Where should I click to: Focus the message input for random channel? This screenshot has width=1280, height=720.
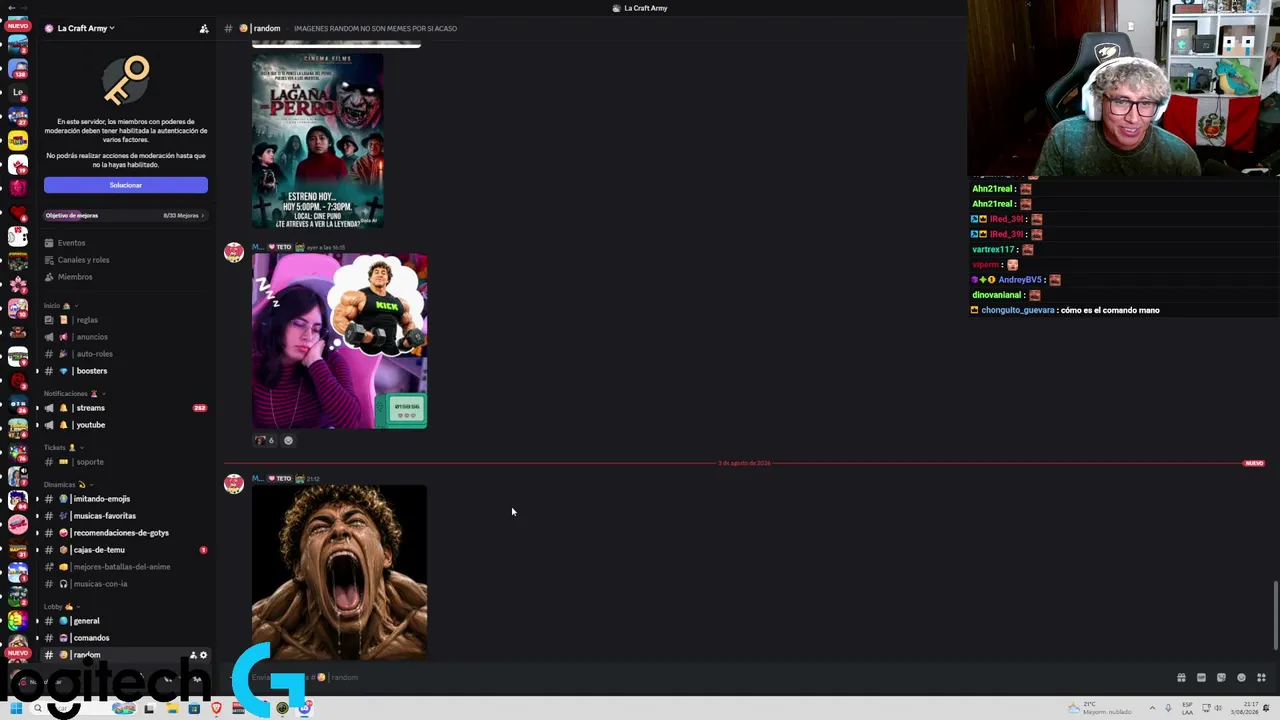[700, 677]
